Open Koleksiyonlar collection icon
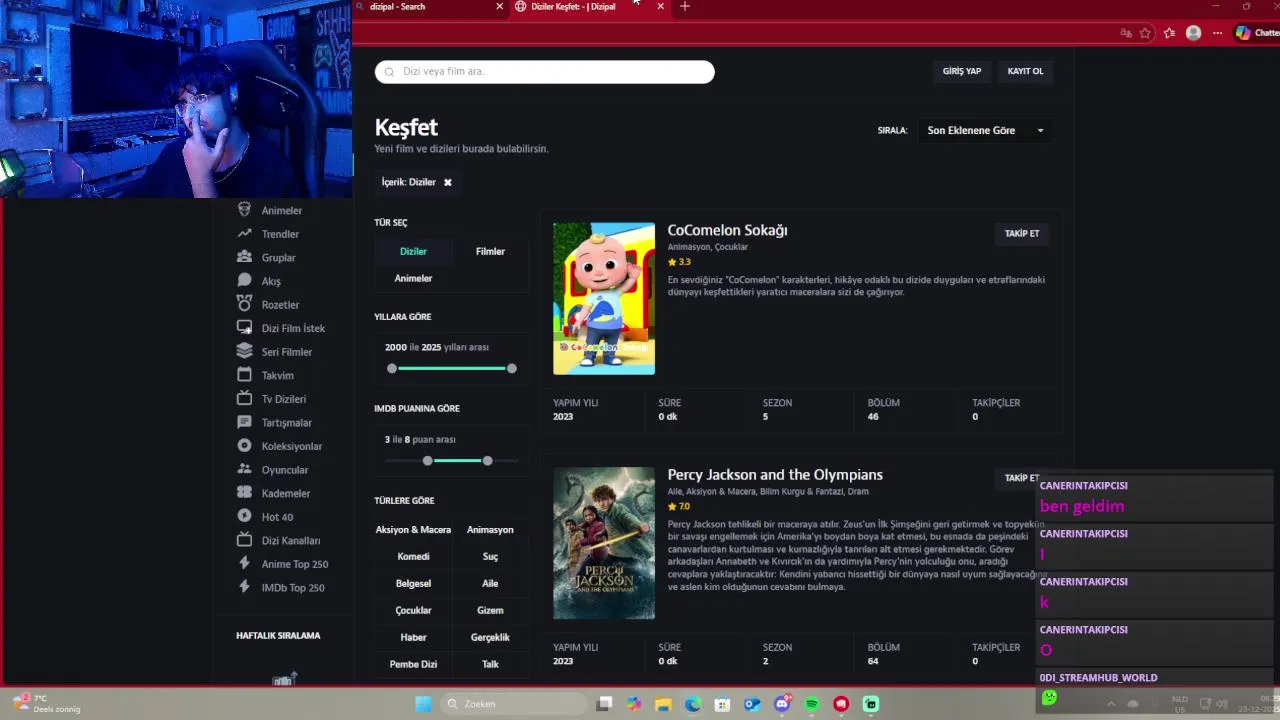This screenshot has height=720, width=1280. 244,446
